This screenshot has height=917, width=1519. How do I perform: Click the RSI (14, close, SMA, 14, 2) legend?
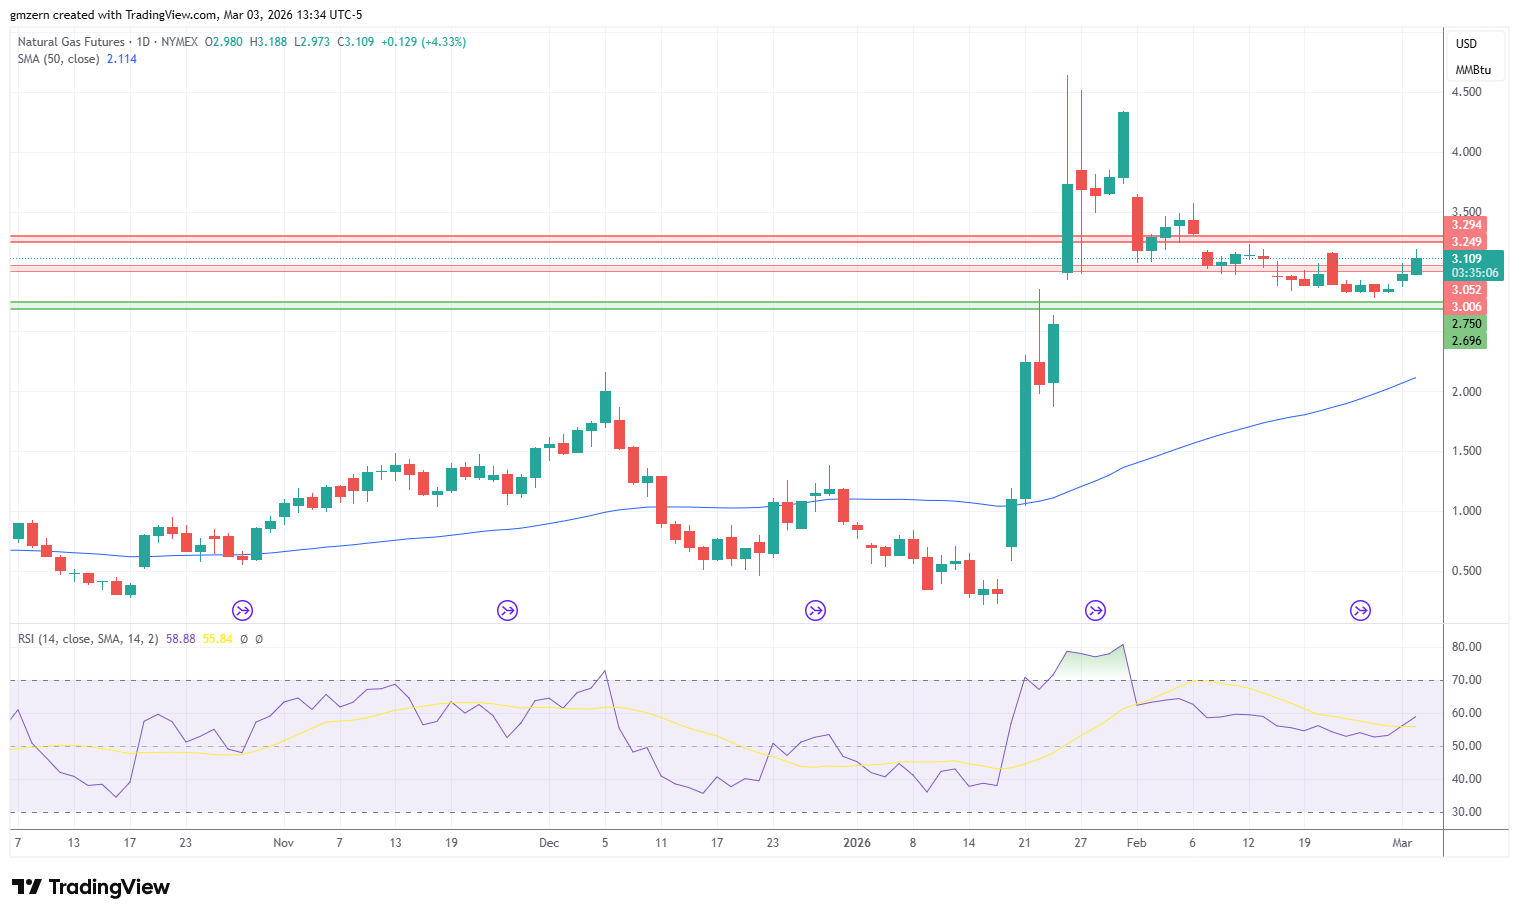click(88, 638)
